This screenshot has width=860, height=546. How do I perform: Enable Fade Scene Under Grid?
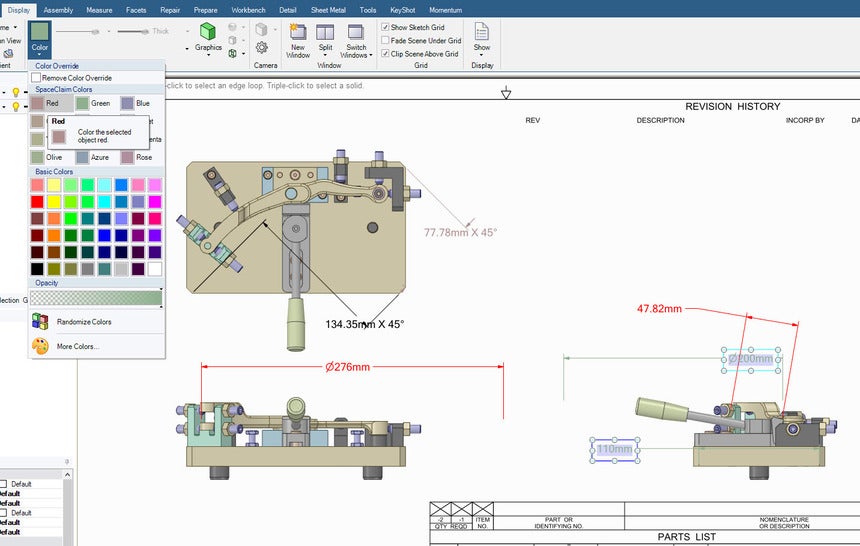coord(386,41)
